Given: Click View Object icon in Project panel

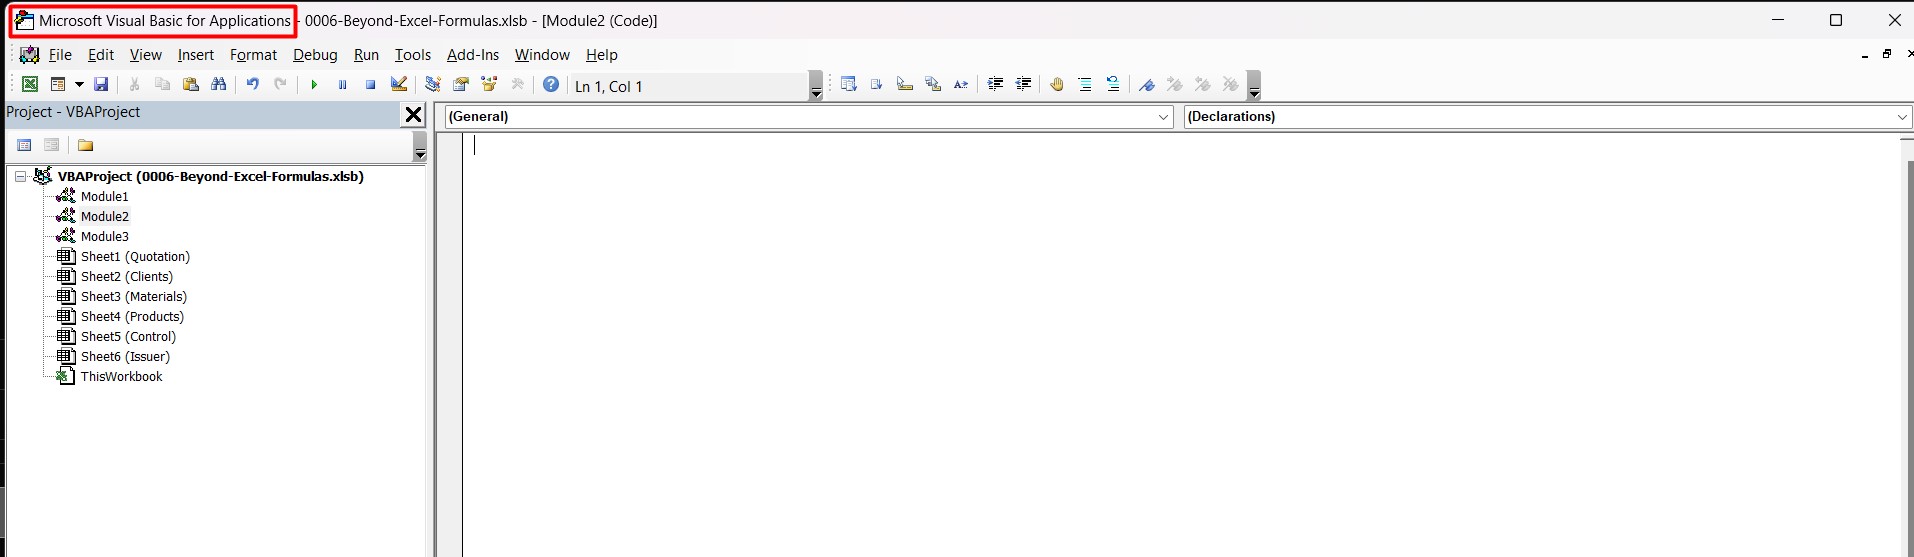Looking at the screenshot, I should click(x=52, y=145).
